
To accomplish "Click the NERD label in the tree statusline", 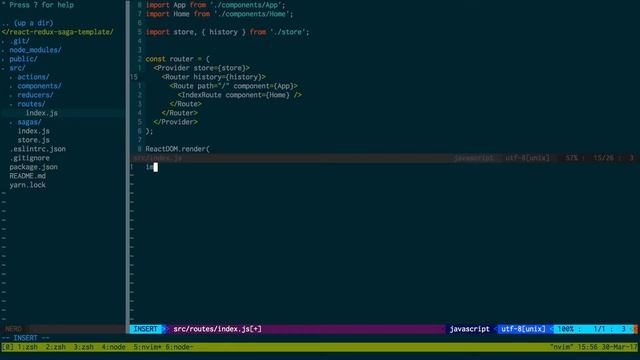I will [x=13, y=329].
